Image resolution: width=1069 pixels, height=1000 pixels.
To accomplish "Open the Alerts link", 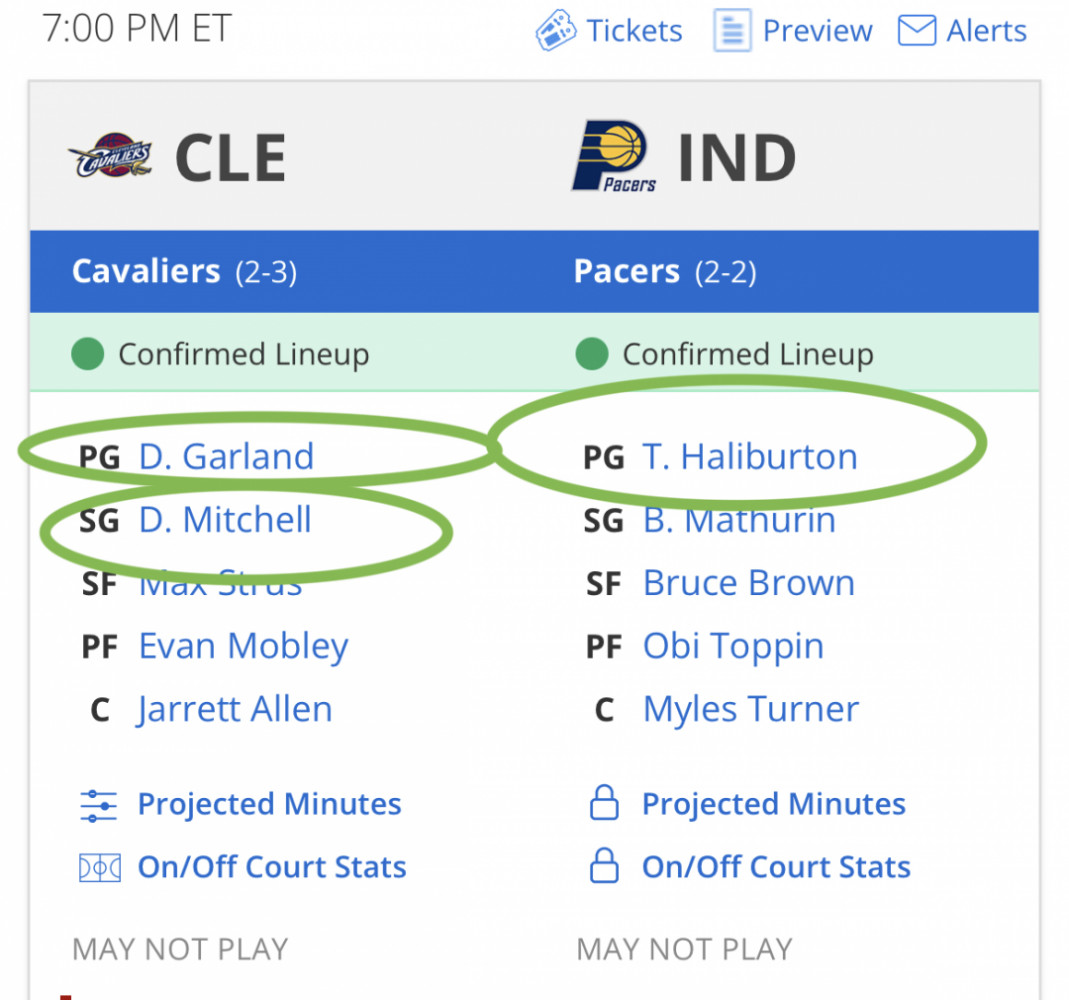I will [x=986, y=31].
